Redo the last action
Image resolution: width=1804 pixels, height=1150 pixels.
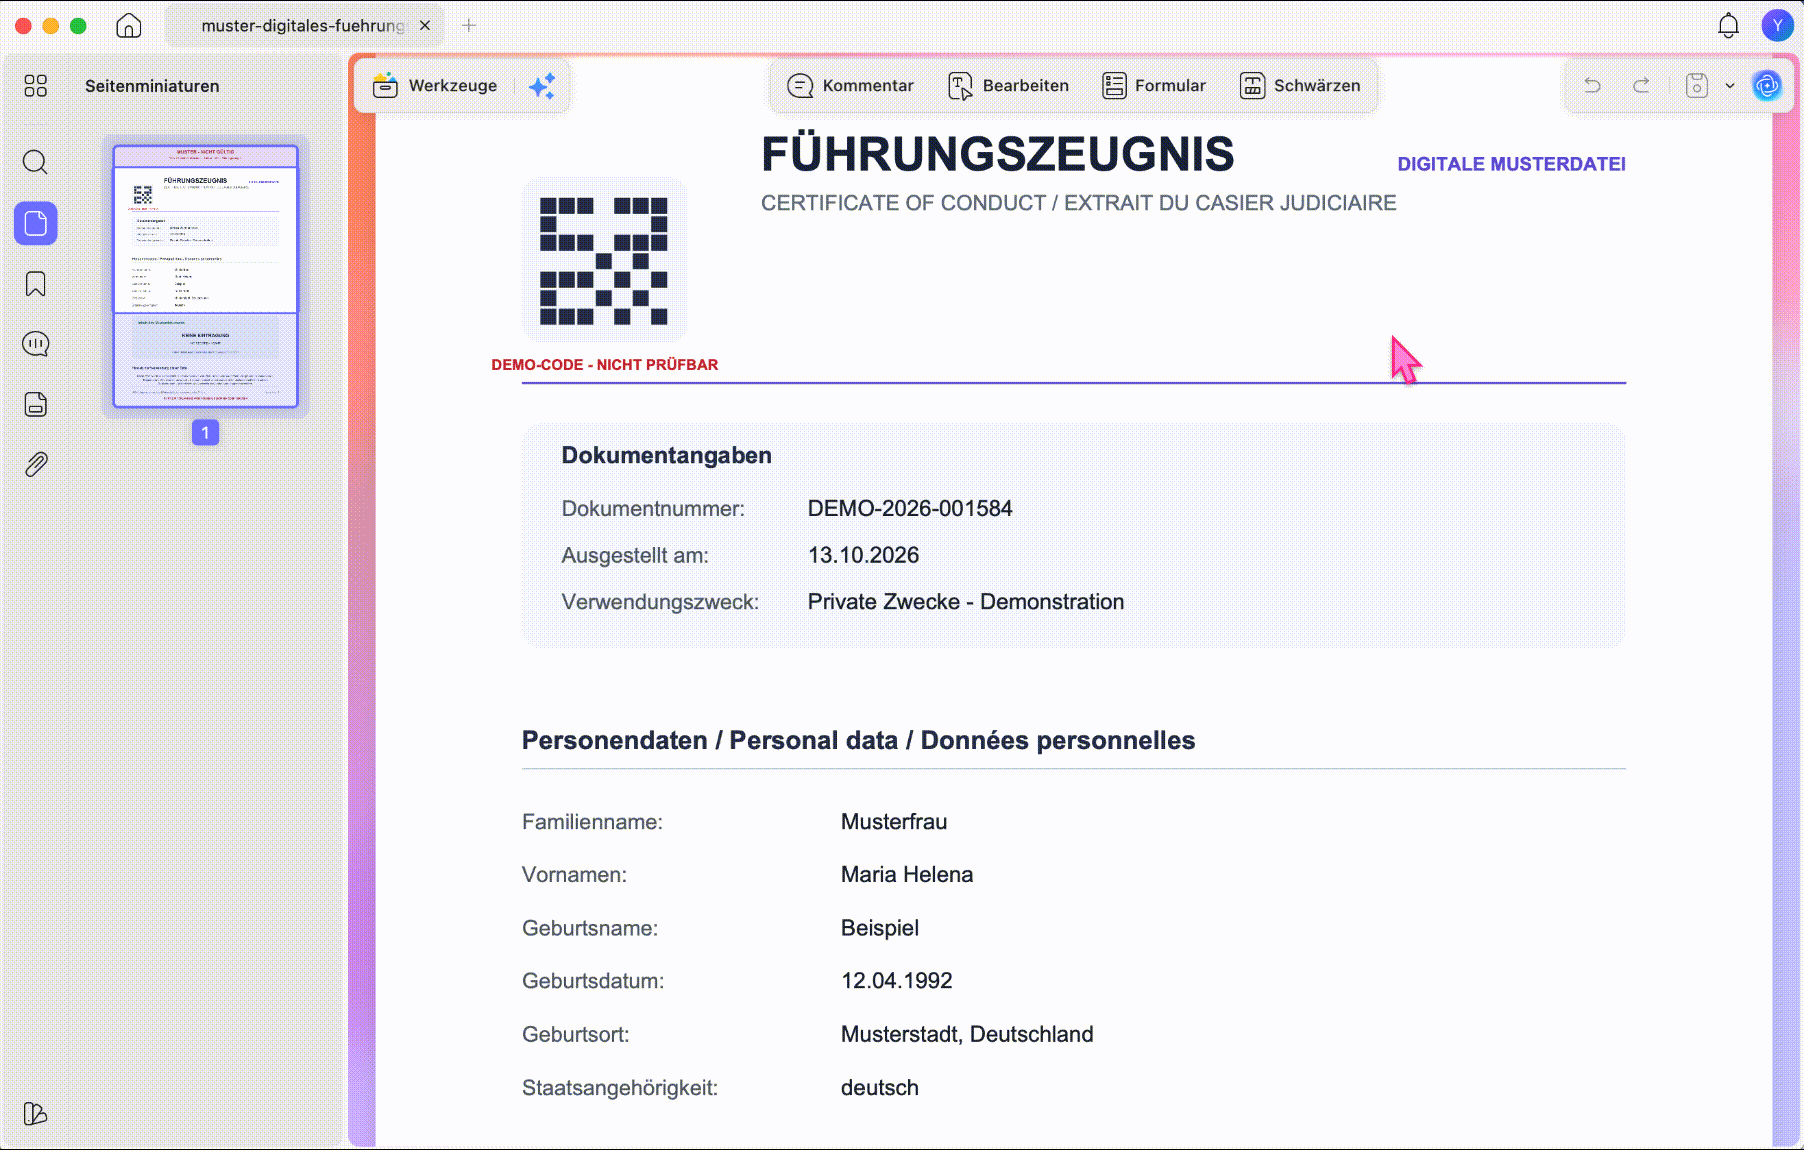click(x=1641, y=86)
